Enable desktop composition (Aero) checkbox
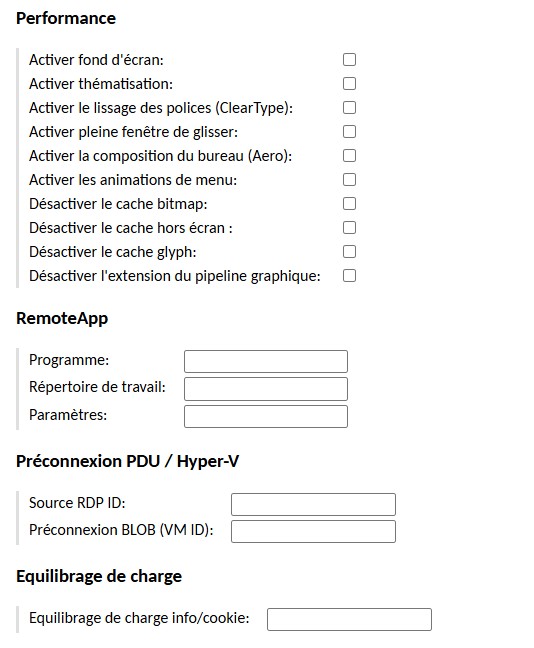534x648 pixels. tap(349, 155)
